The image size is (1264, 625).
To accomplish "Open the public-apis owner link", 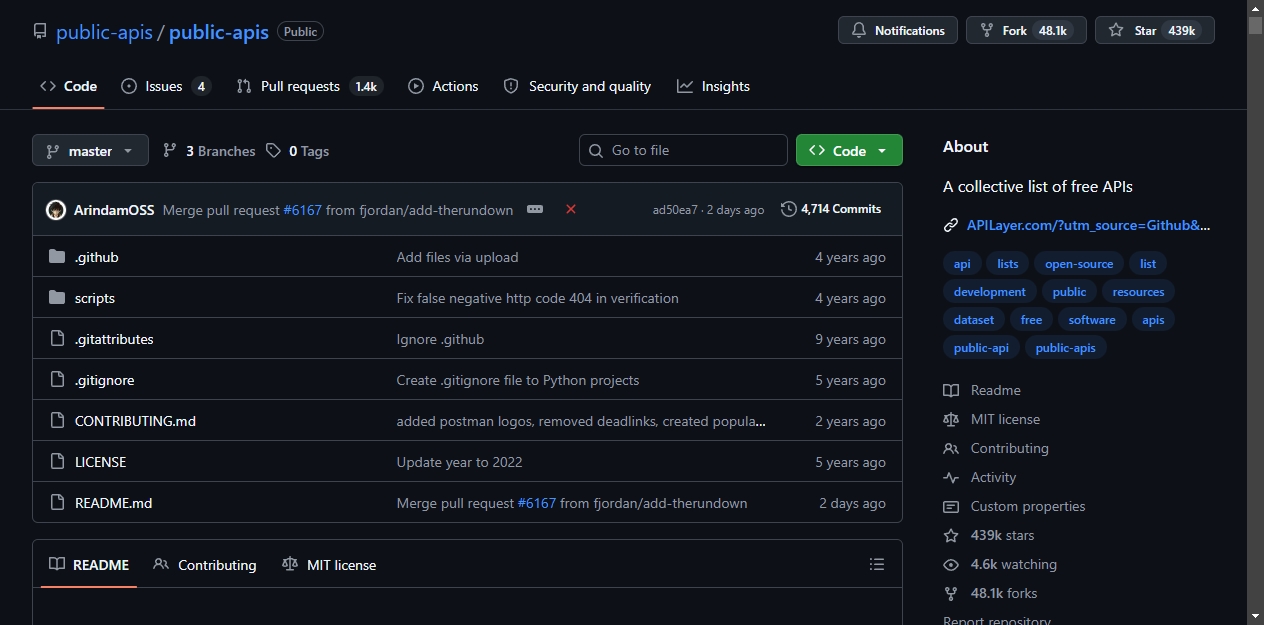I will pos(104,32).
